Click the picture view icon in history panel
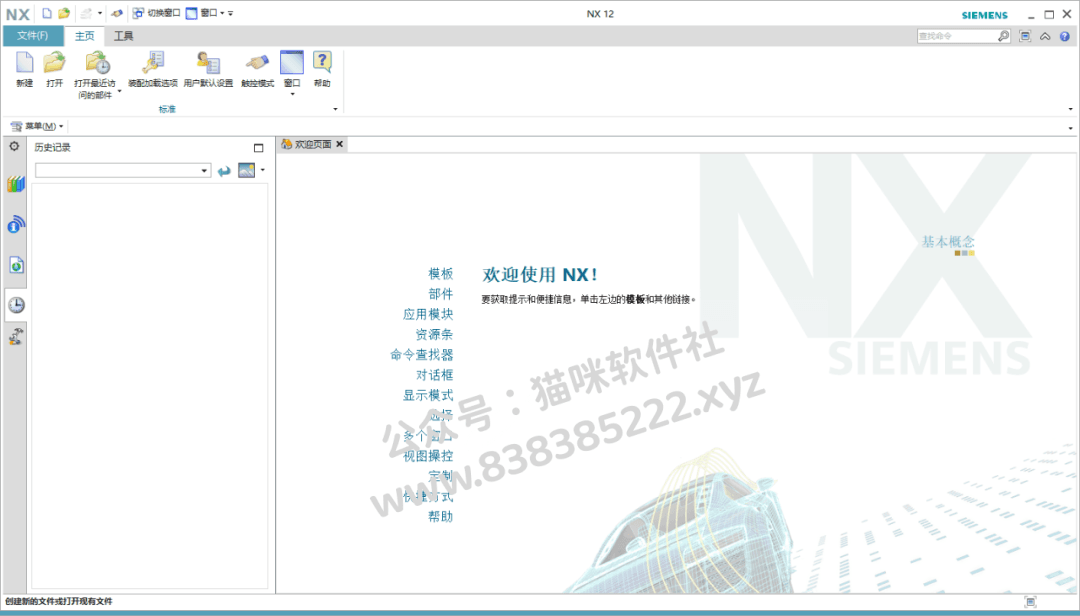Viewport: 1080px width, 616px height. (247, 170)
